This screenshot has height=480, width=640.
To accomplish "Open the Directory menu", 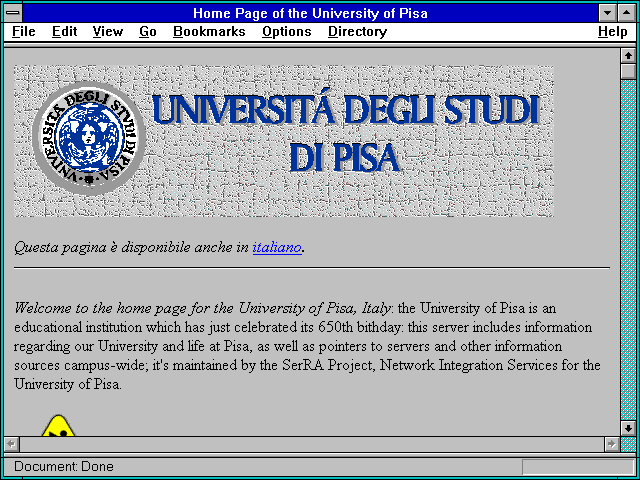I will [358, 32].
